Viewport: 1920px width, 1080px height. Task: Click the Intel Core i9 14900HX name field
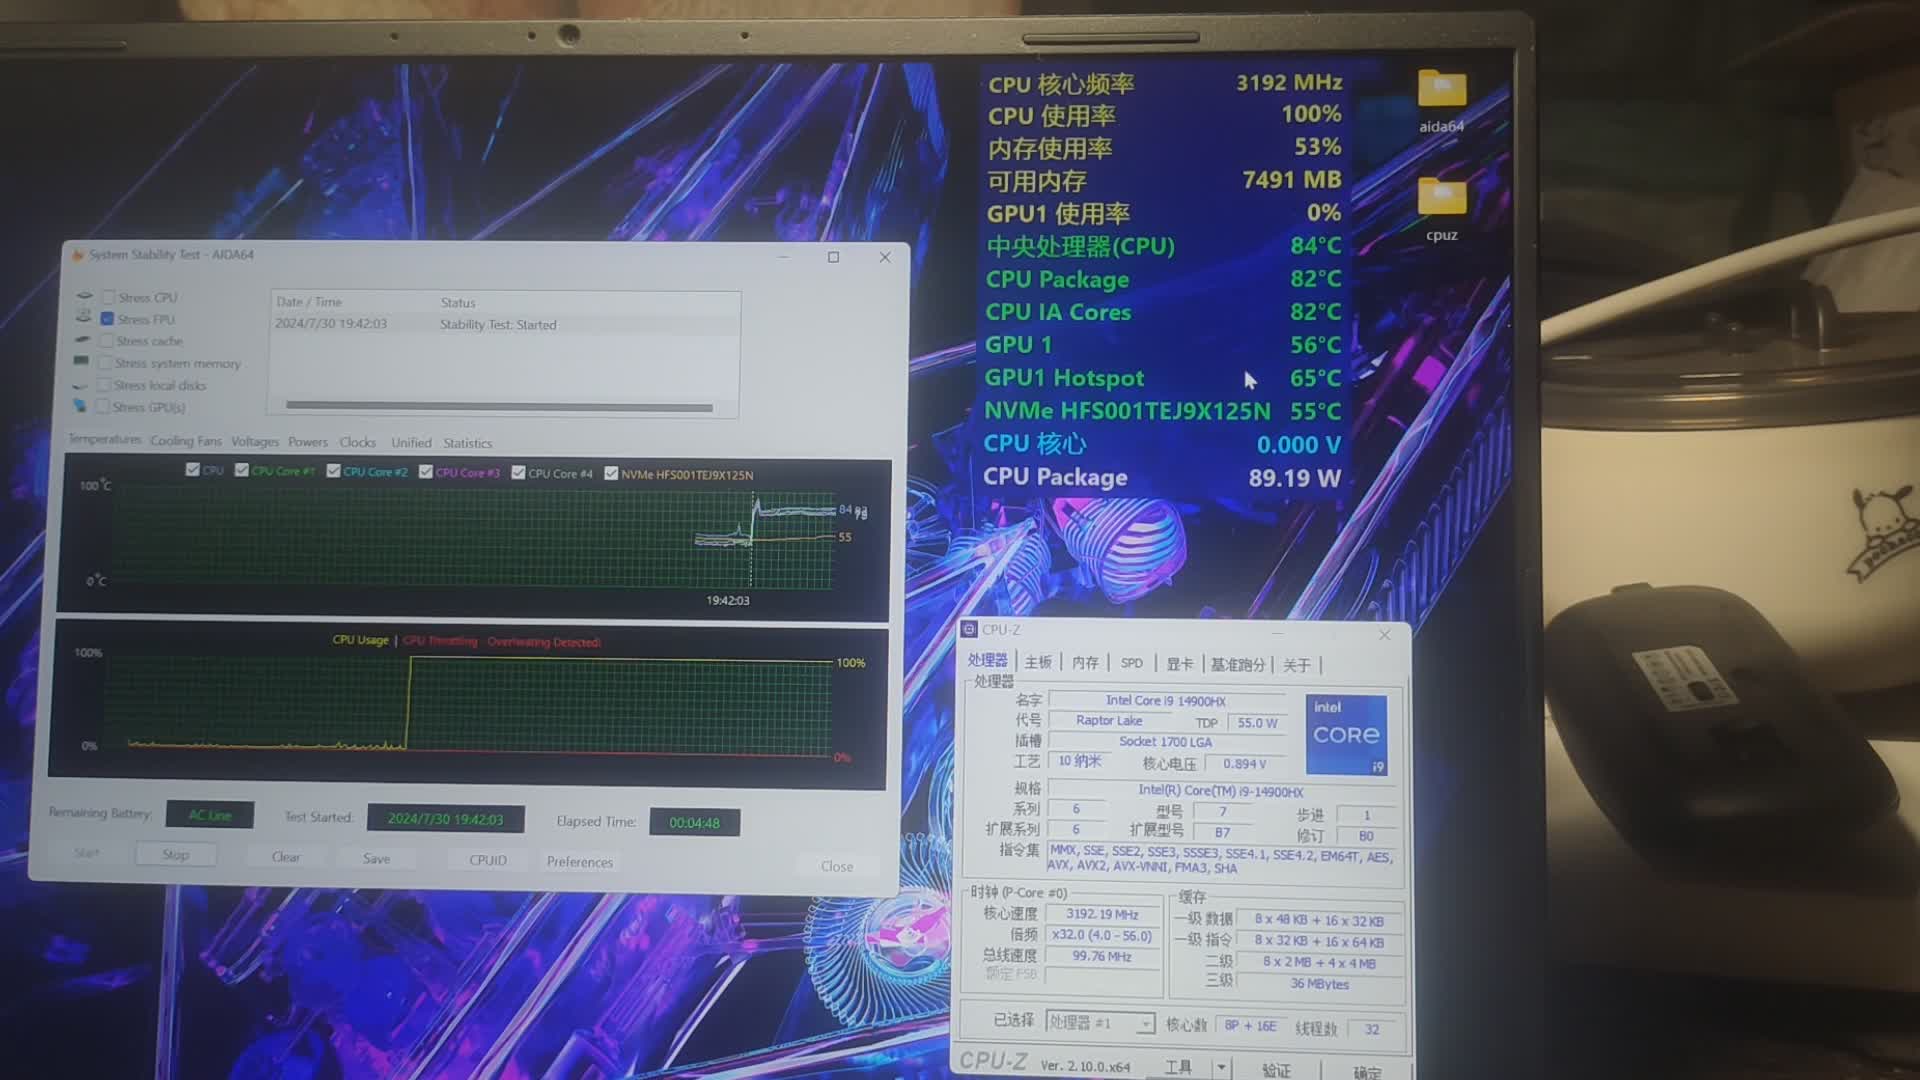click(x=1165, y=701)
